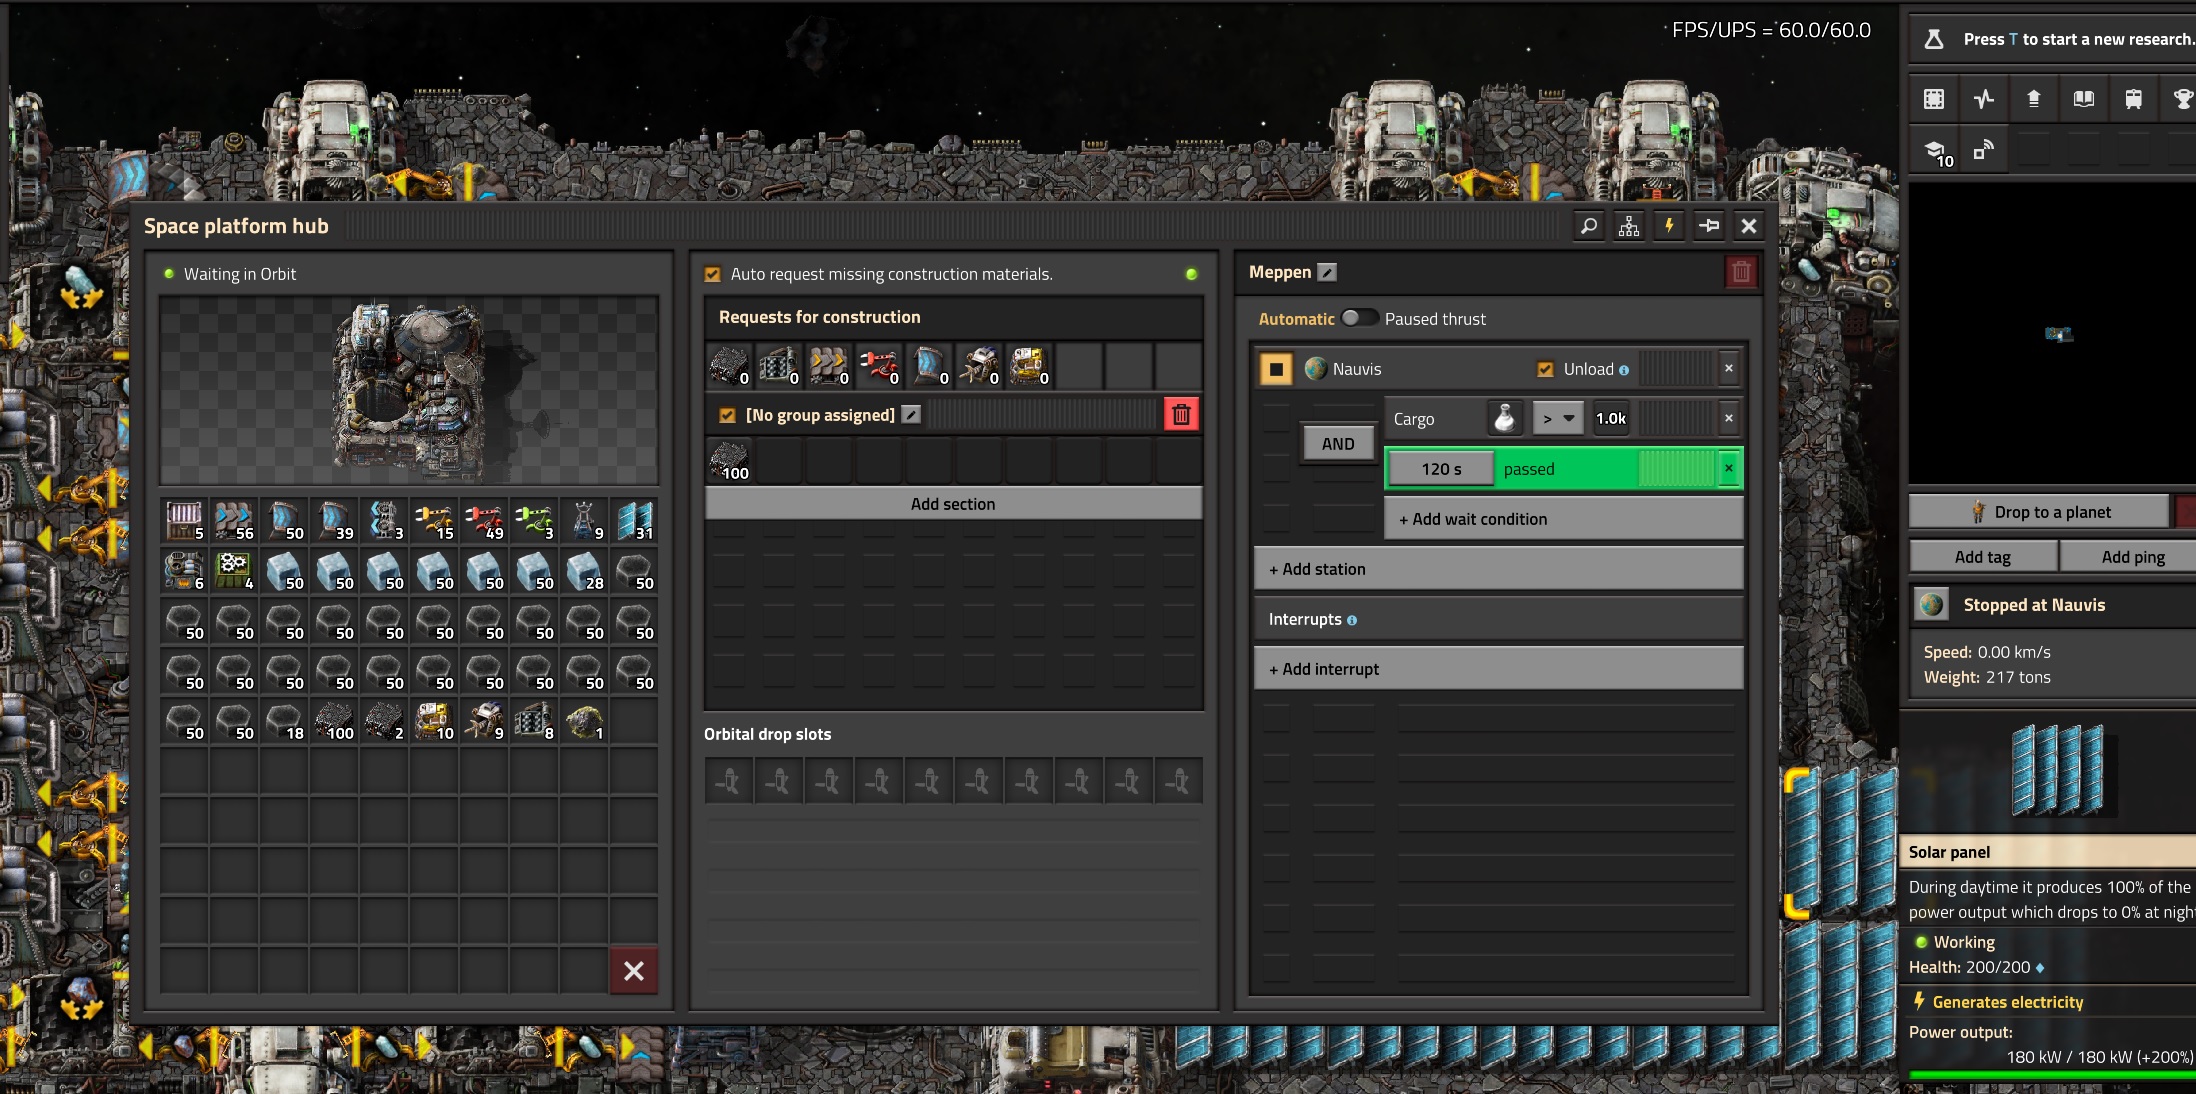Click Add wait condition
Screen dimensions: 2196x1094
pos(1563,519)
